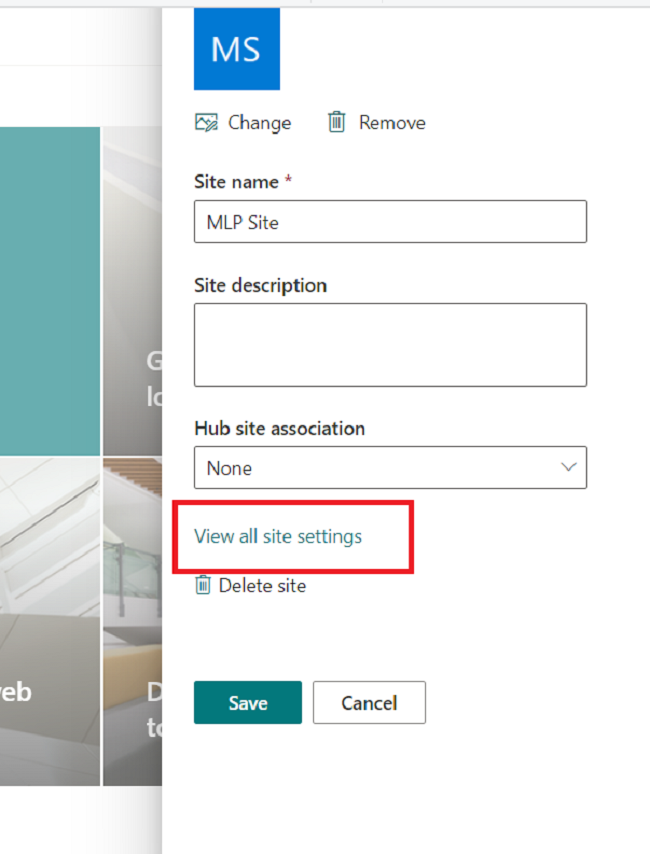Click the upper gray image tile
650x854 pixels.
(x=132, y=290)
